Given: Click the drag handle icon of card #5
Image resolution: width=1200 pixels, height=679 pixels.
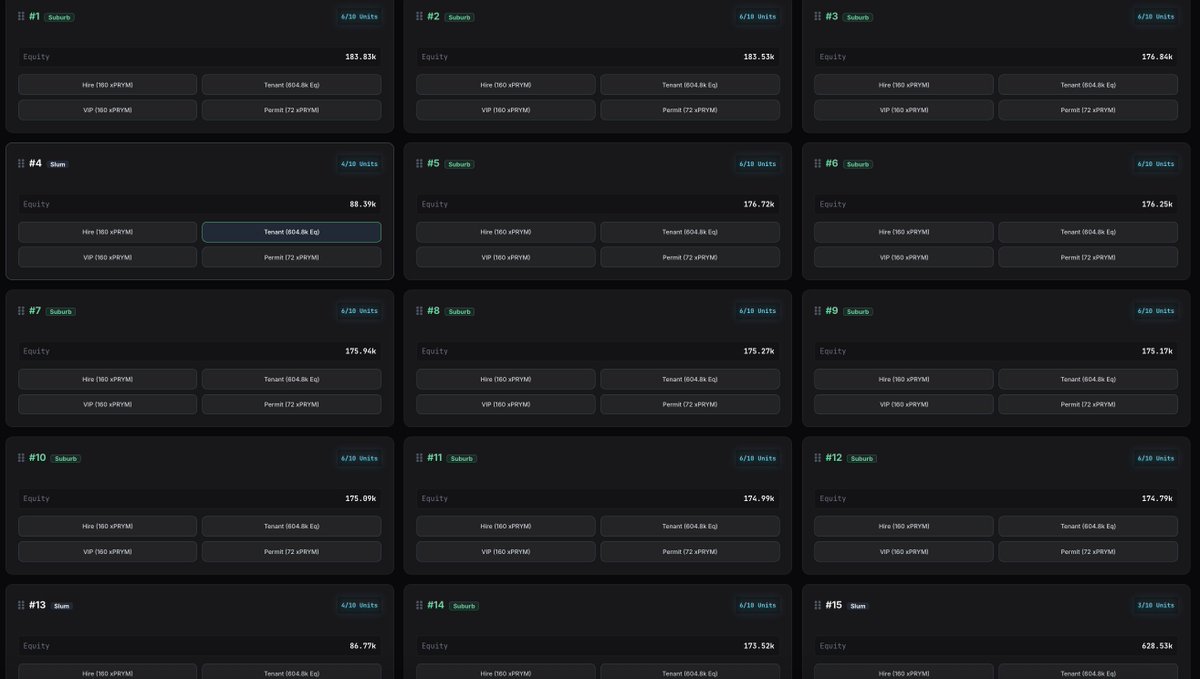Looking at the screenshot, I should (x=419, y=163).
